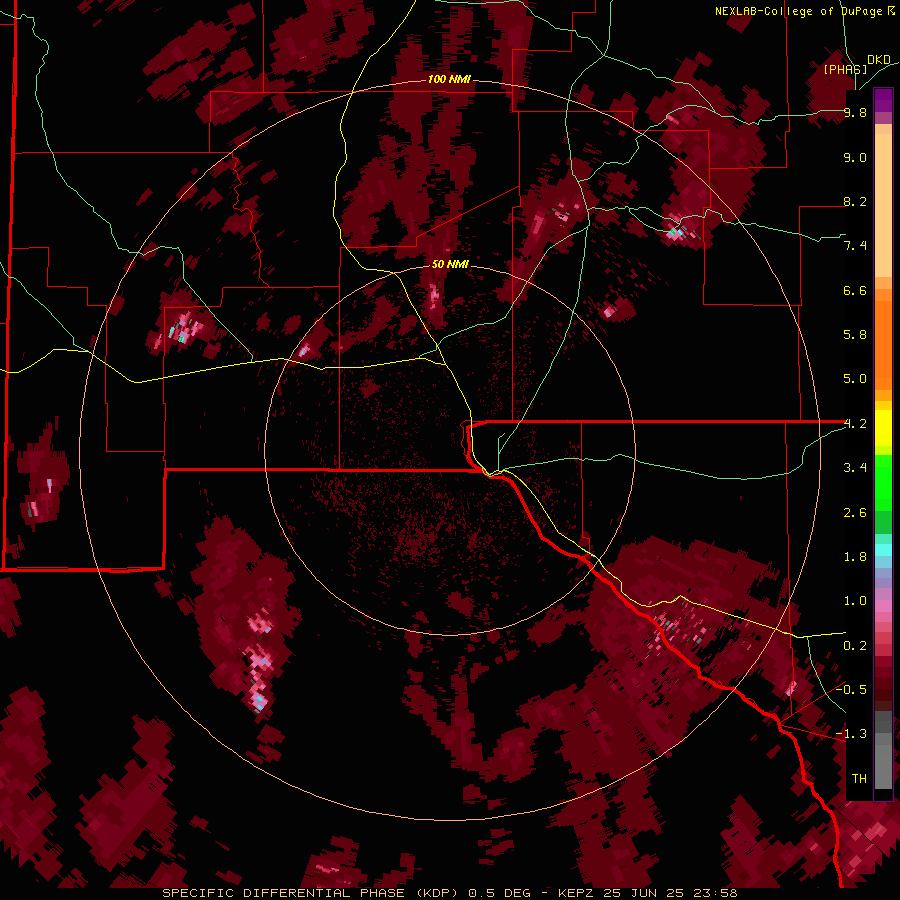Click the 3.4 scale value

pos(855,468)
